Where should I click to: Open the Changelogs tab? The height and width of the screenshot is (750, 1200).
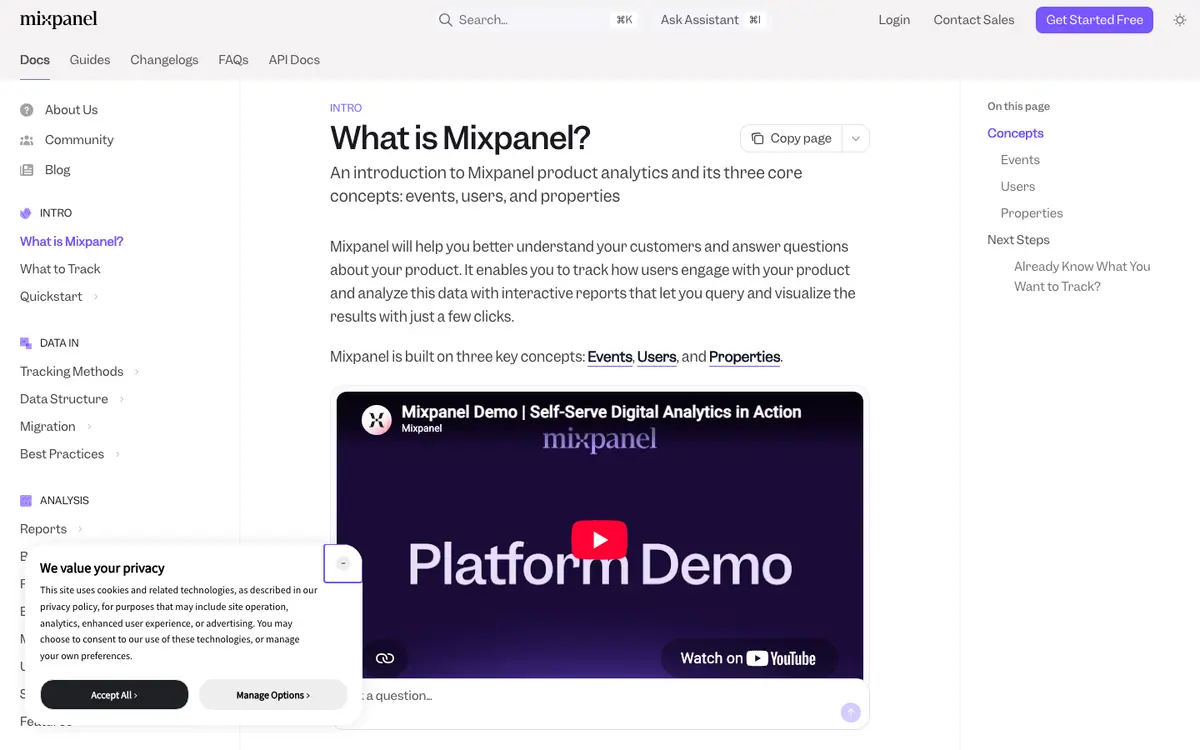(164, 60)
